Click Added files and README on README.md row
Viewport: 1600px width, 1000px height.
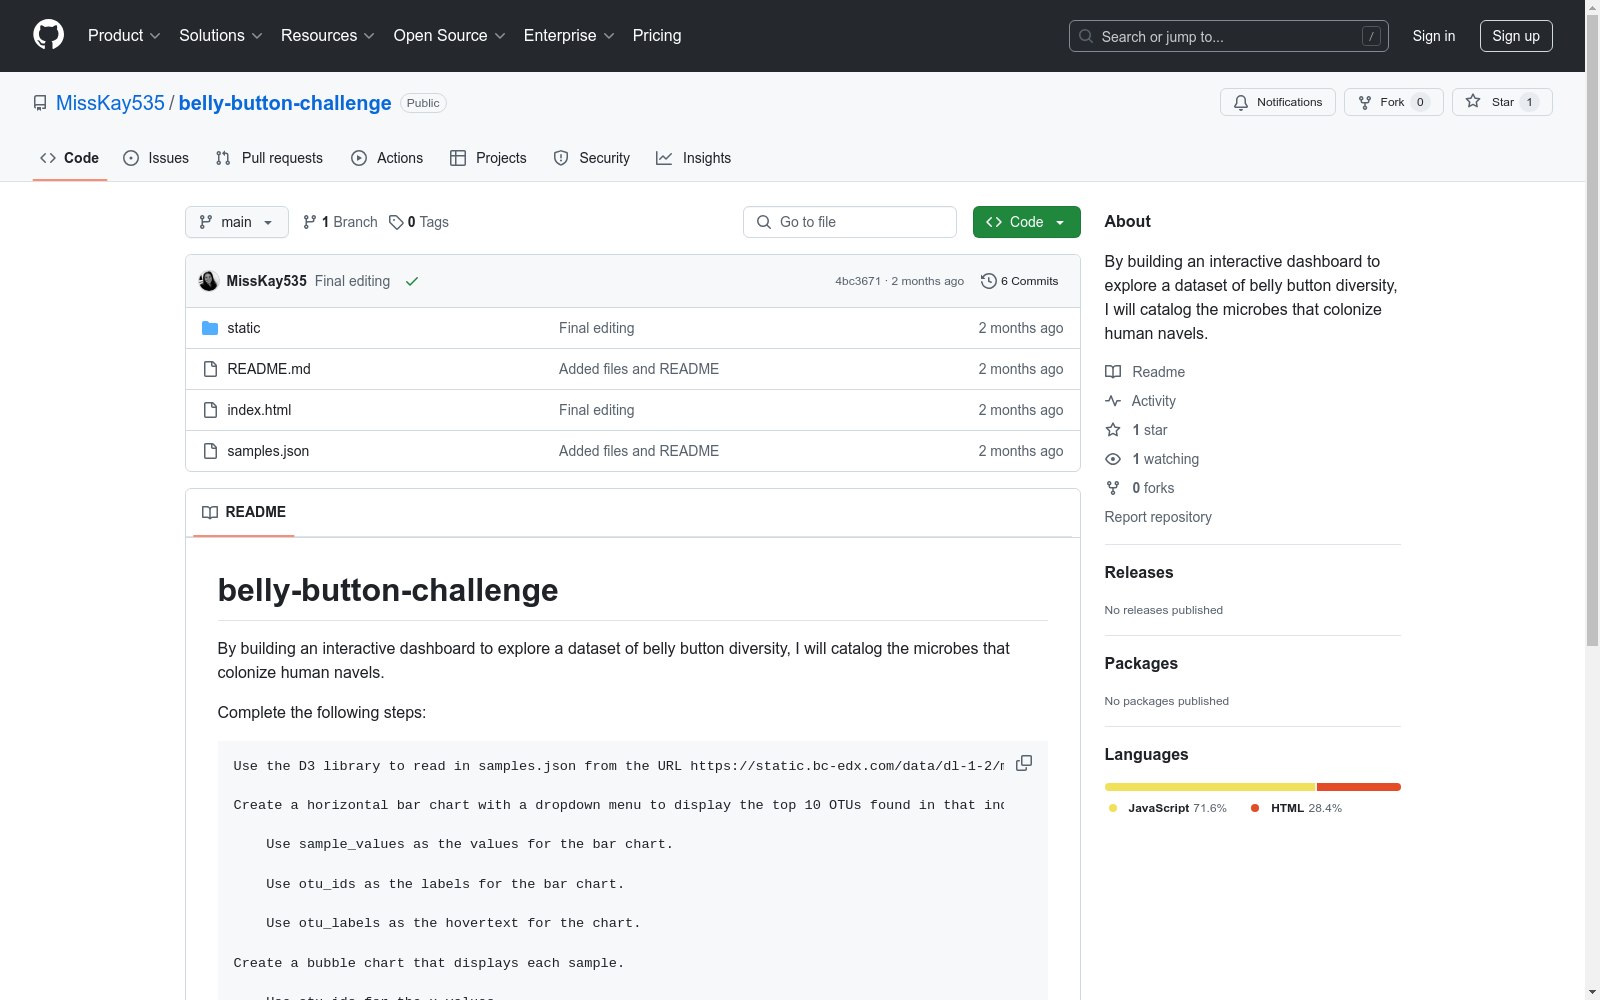[x=639, y=369]
